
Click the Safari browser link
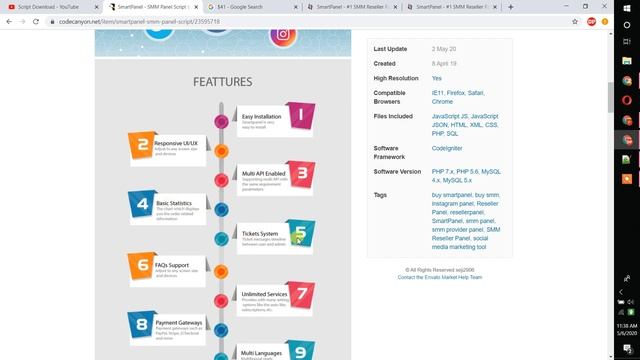[x=476, y=93]
